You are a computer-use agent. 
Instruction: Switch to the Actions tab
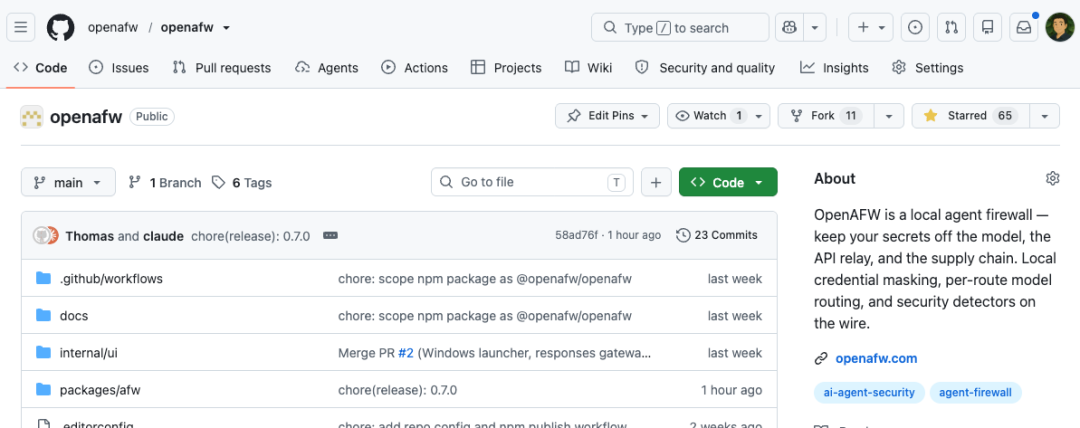click(x=415, y=68)
